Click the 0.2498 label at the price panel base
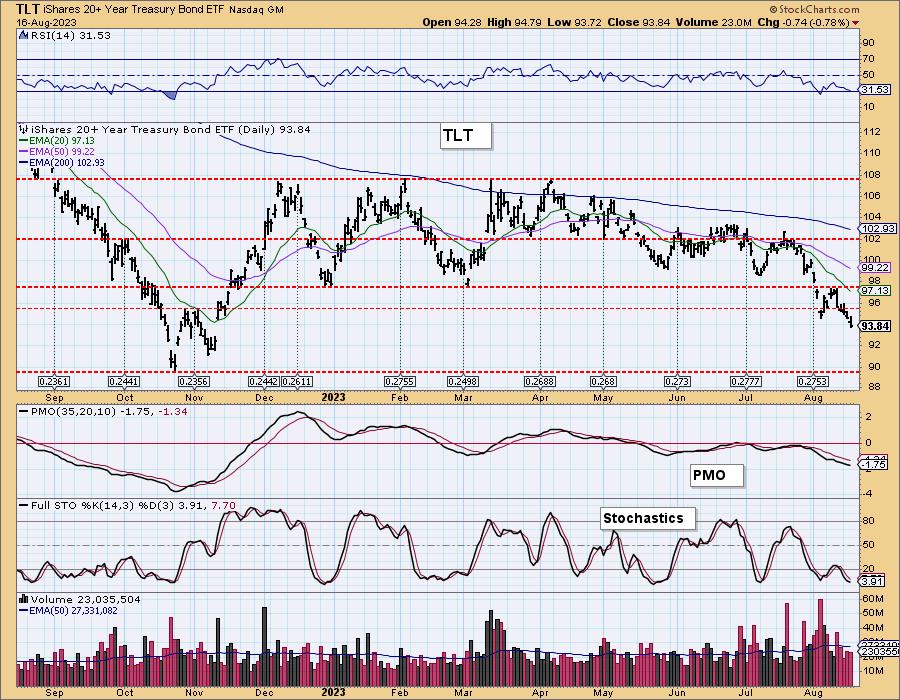The height and width of the screenshot is (700, 900). pyautogui.click(x=463, y=382)
